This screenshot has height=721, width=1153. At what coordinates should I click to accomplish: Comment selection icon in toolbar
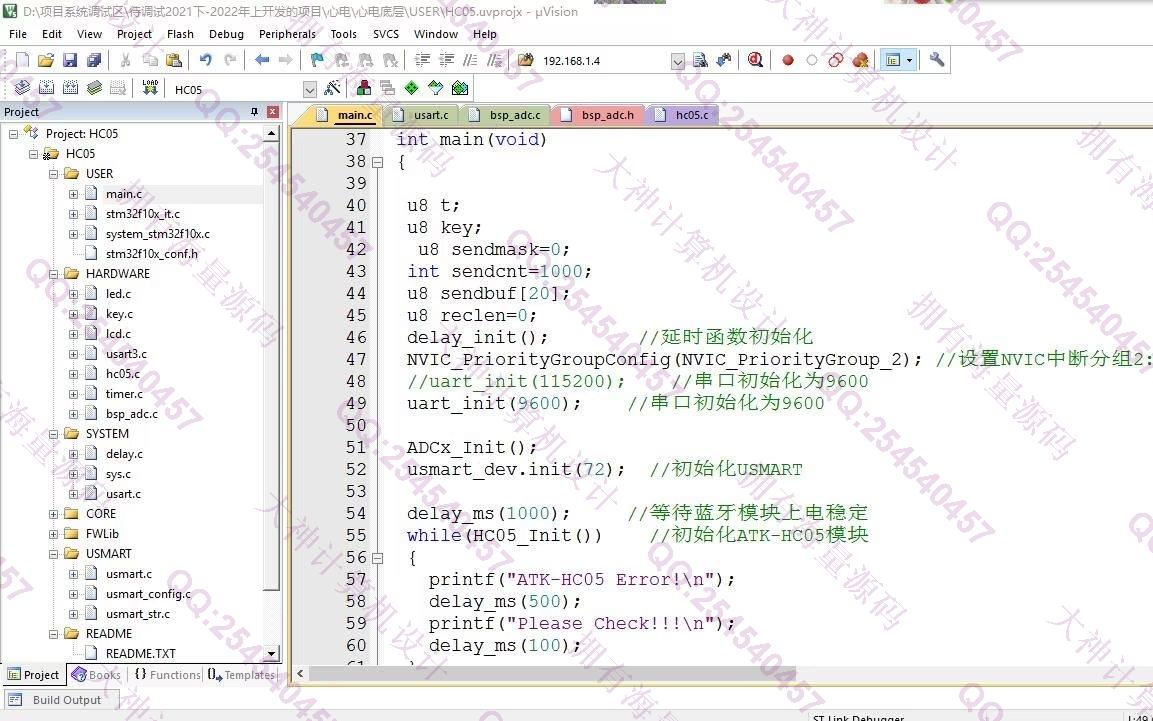471,60
